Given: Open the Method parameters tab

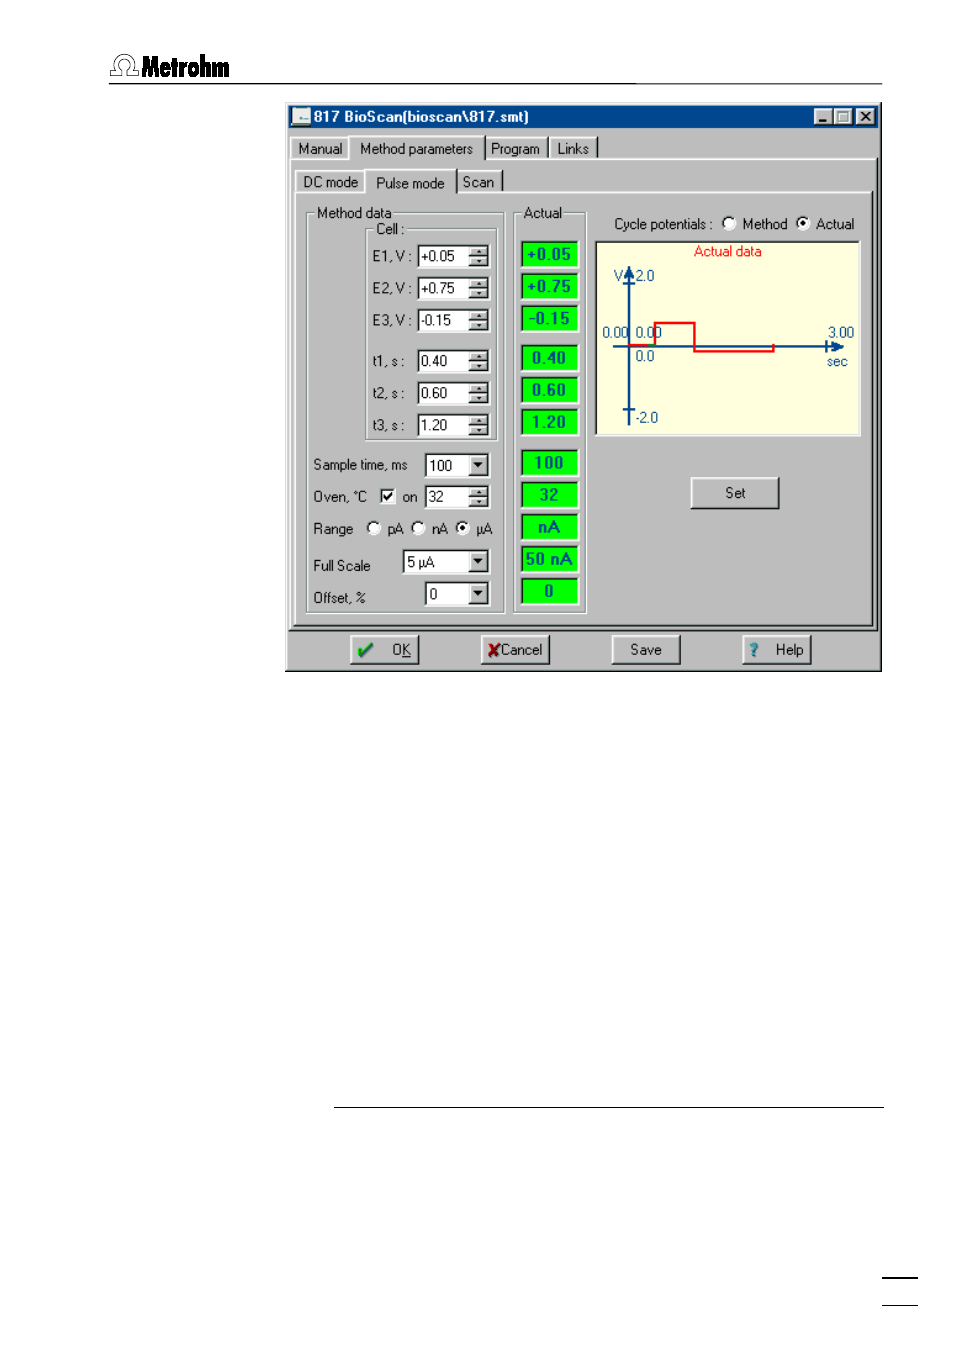Looking at the screenshot, I should click(416, 148).
